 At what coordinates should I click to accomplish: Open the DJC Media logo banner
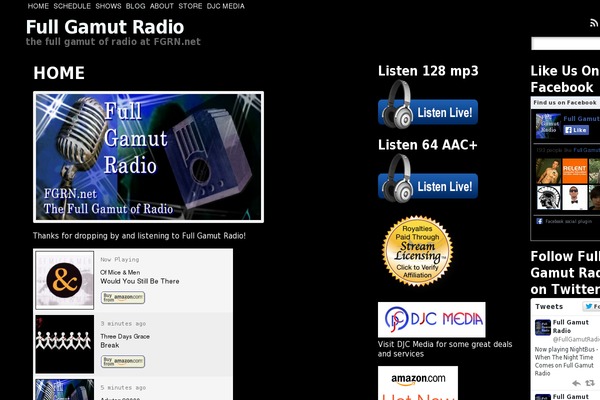pyautogui.click(x=432, y=320)
